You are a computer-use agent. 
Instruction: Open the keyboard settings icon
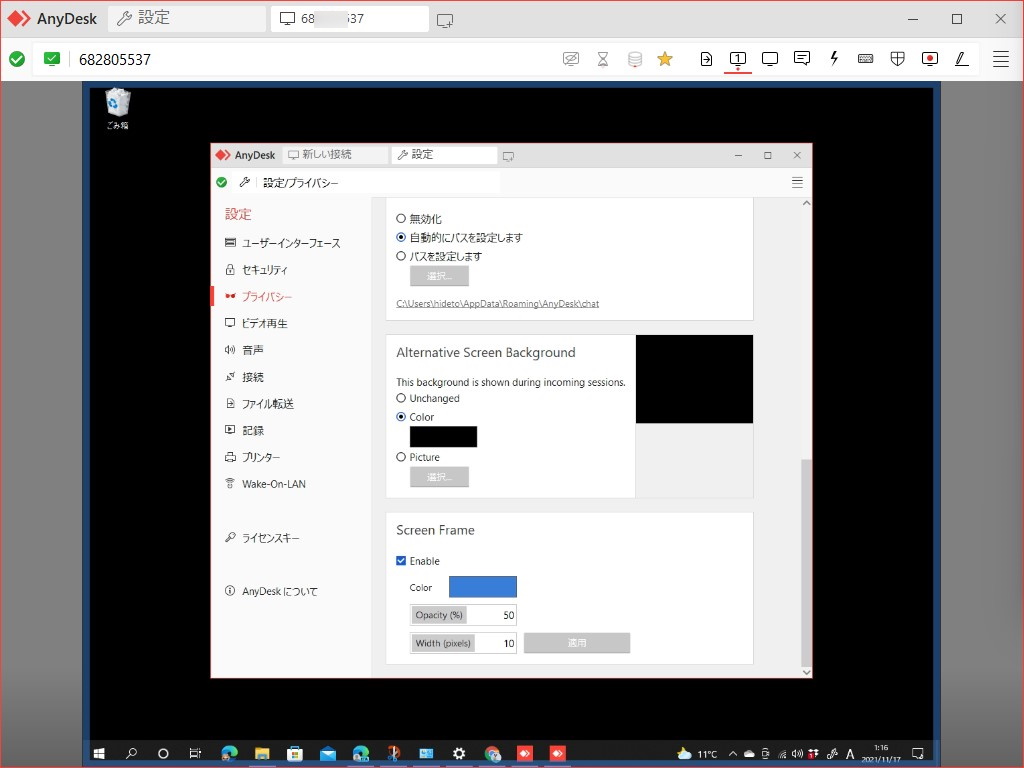click(865, 59)
